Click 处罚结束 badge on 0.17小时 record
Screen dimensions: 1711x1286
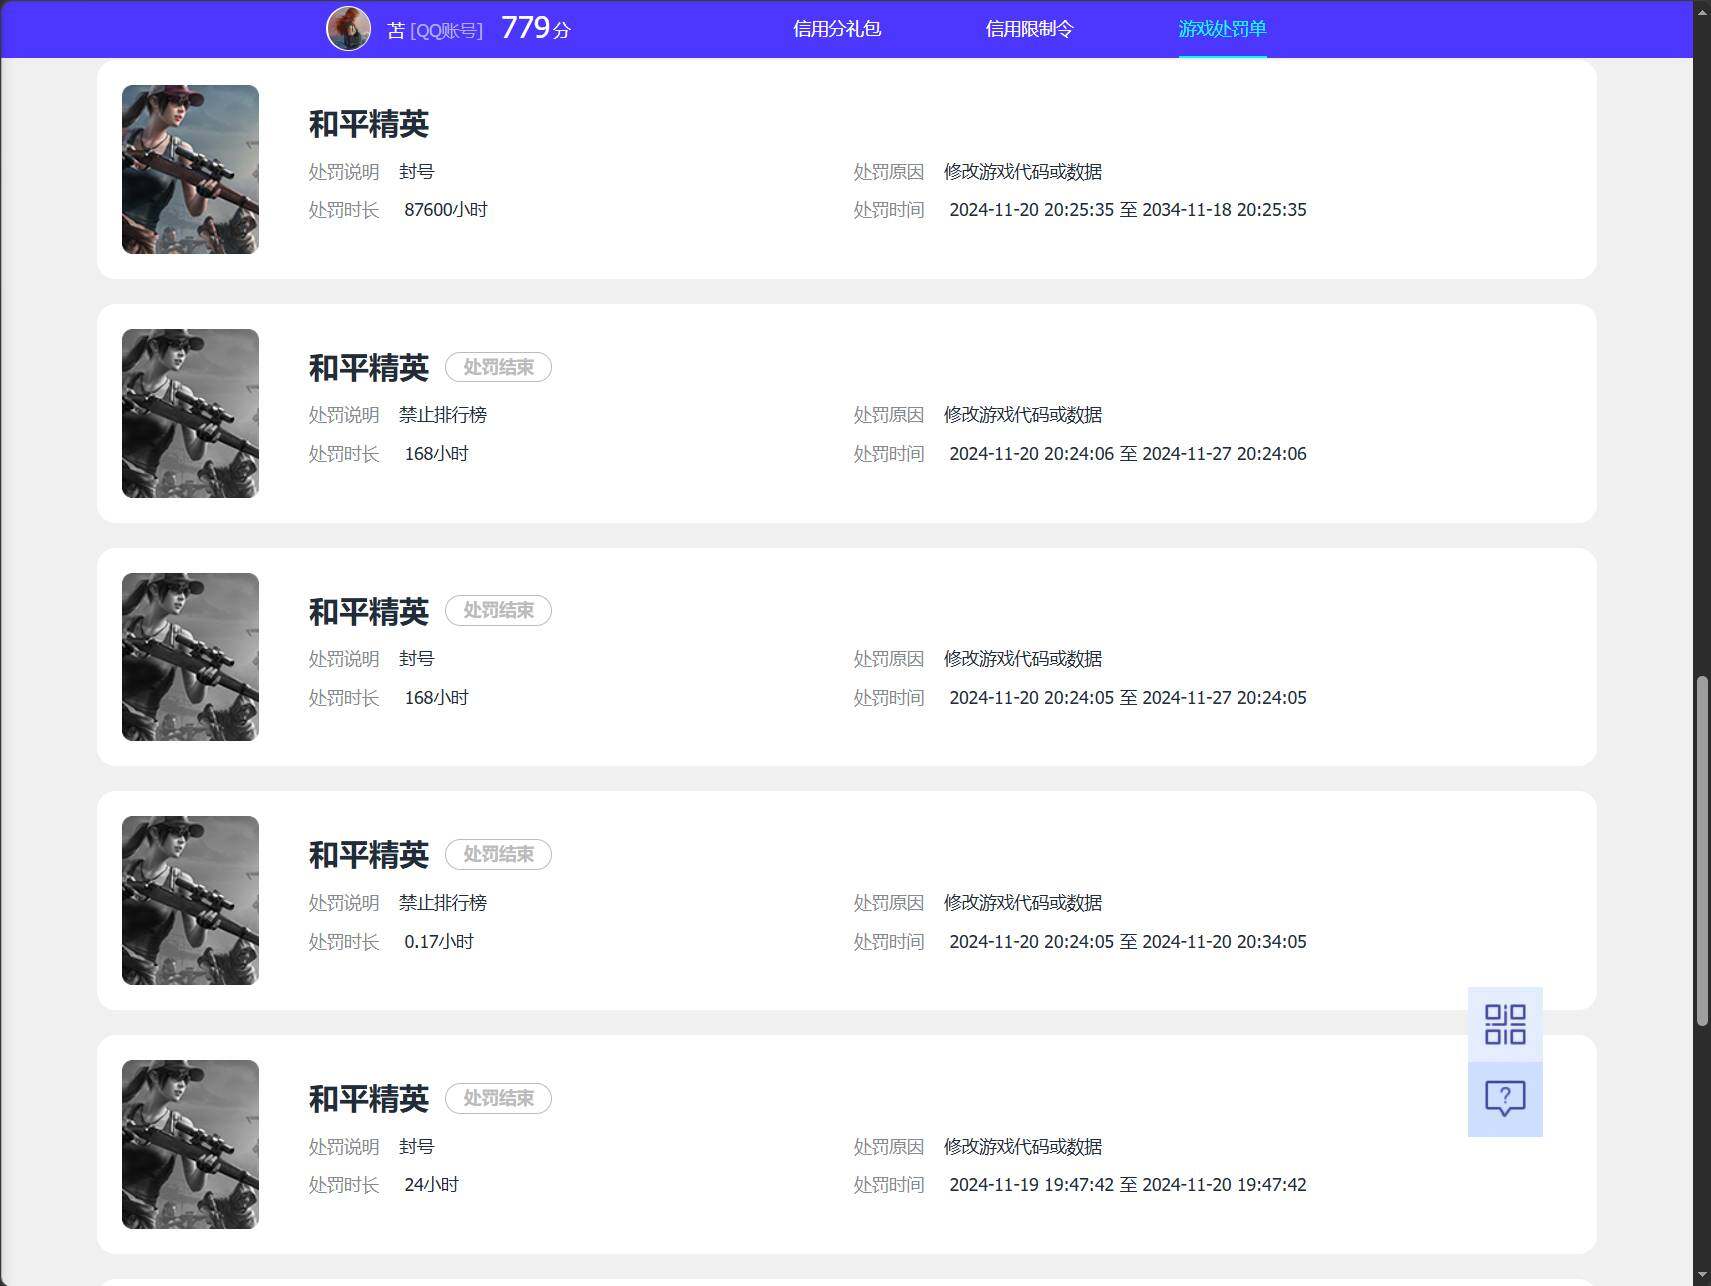click(498, 854)
